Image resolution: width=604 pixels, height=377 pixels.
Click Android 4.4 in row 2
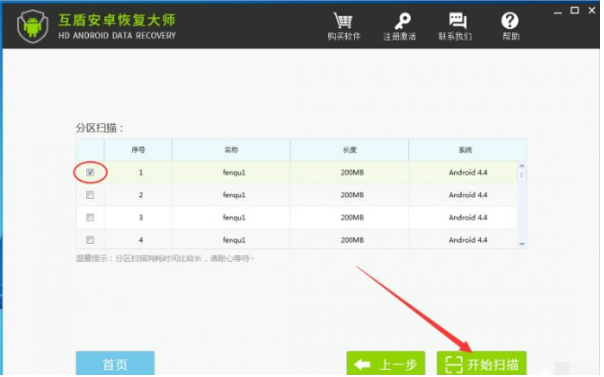click(x=468, y=195)
